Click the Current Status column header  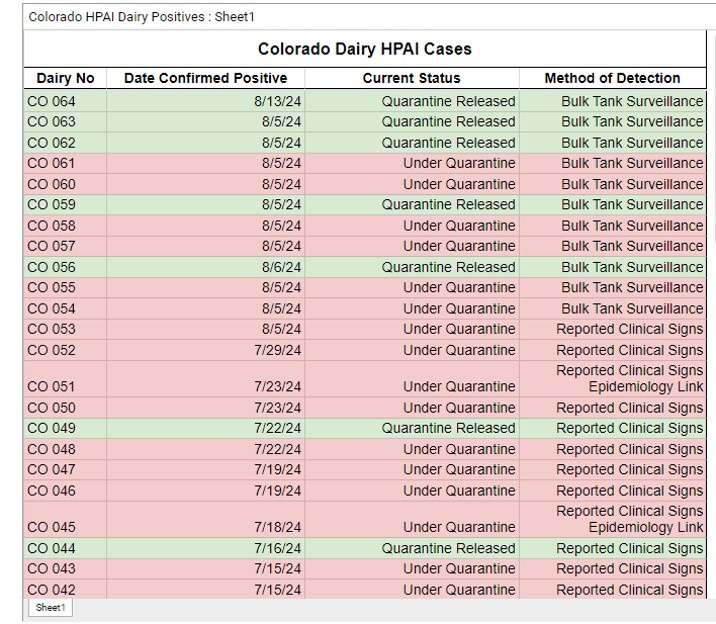pyautogui.click(x=411, y=78)
